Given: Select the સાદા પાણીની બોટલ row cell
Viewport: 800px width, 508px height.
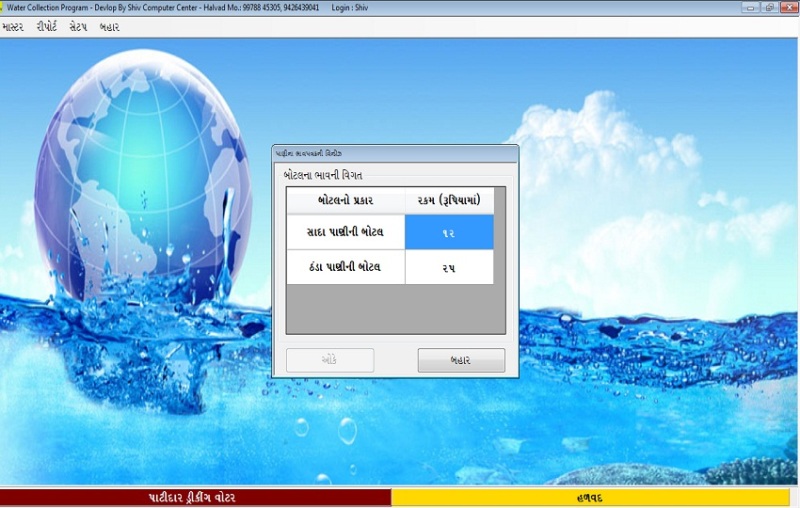Looking at the screenshot, I should coord(345,232).
